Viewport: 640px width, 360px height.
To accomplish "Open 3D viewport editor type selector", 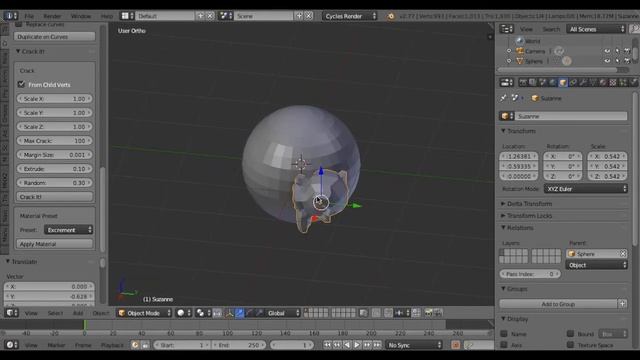I will pyautogui.click(x=11, y=313).
